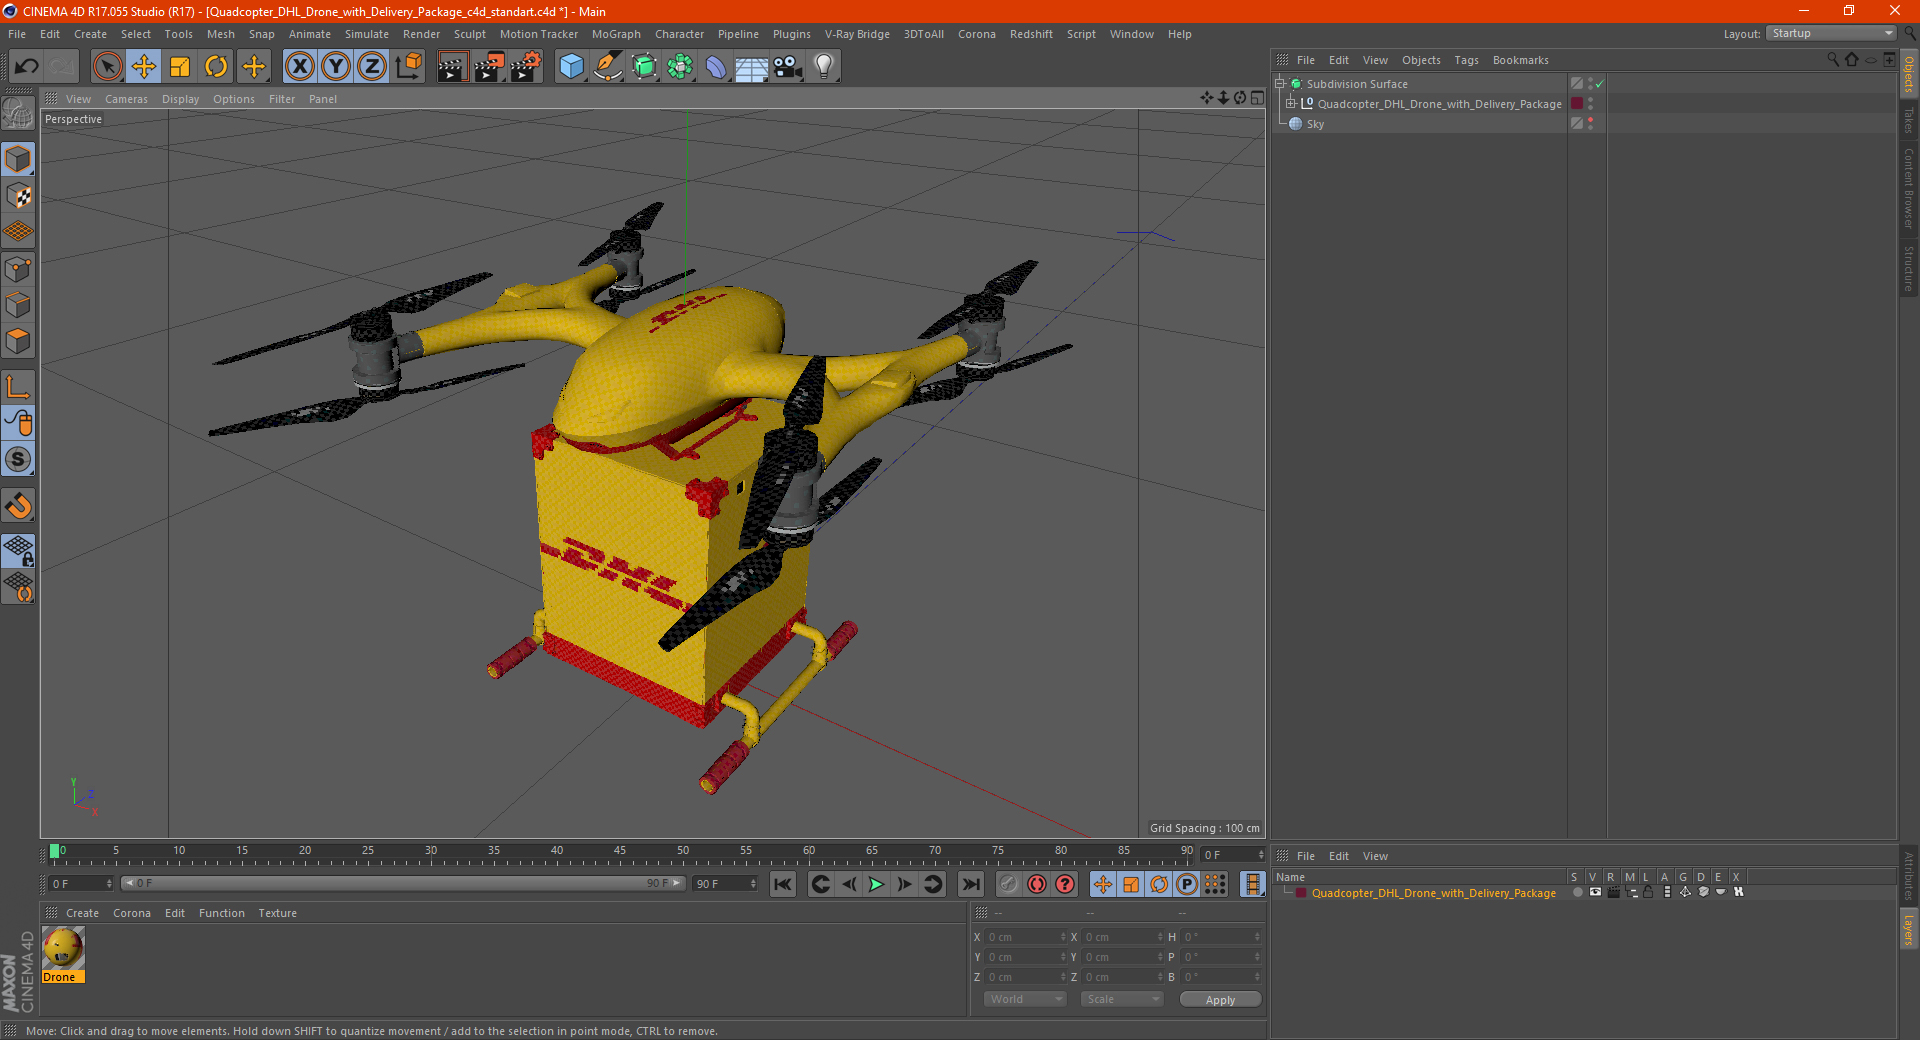The height and width of the screenshot is (1040, 1920).
Task: Open Texture menu in material manager
Action: 277,913
